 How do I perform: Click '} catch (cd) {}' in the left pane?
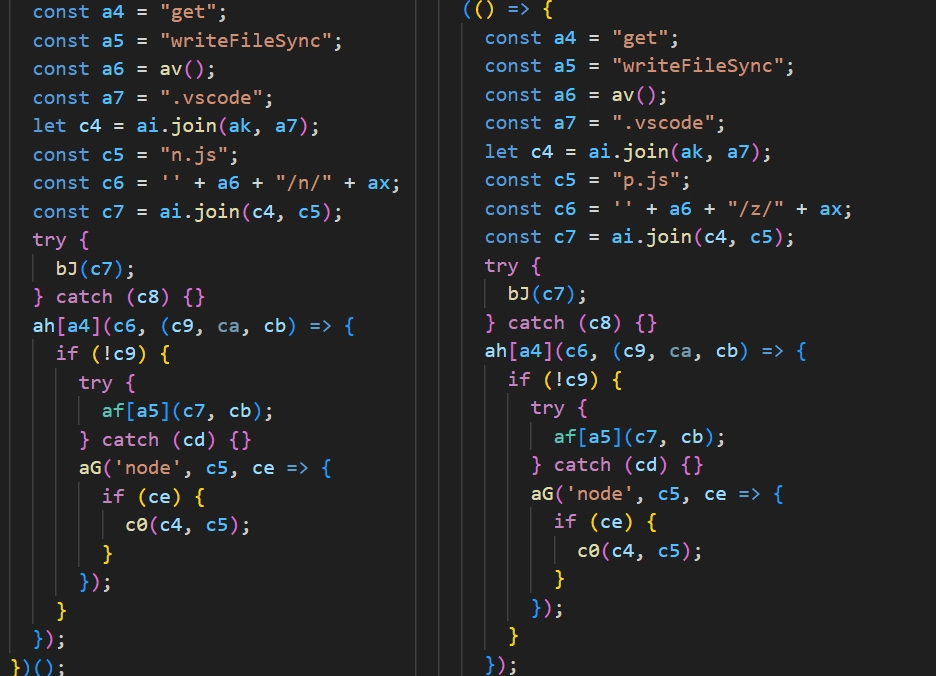pyautogui.click(x=165, y=440)
